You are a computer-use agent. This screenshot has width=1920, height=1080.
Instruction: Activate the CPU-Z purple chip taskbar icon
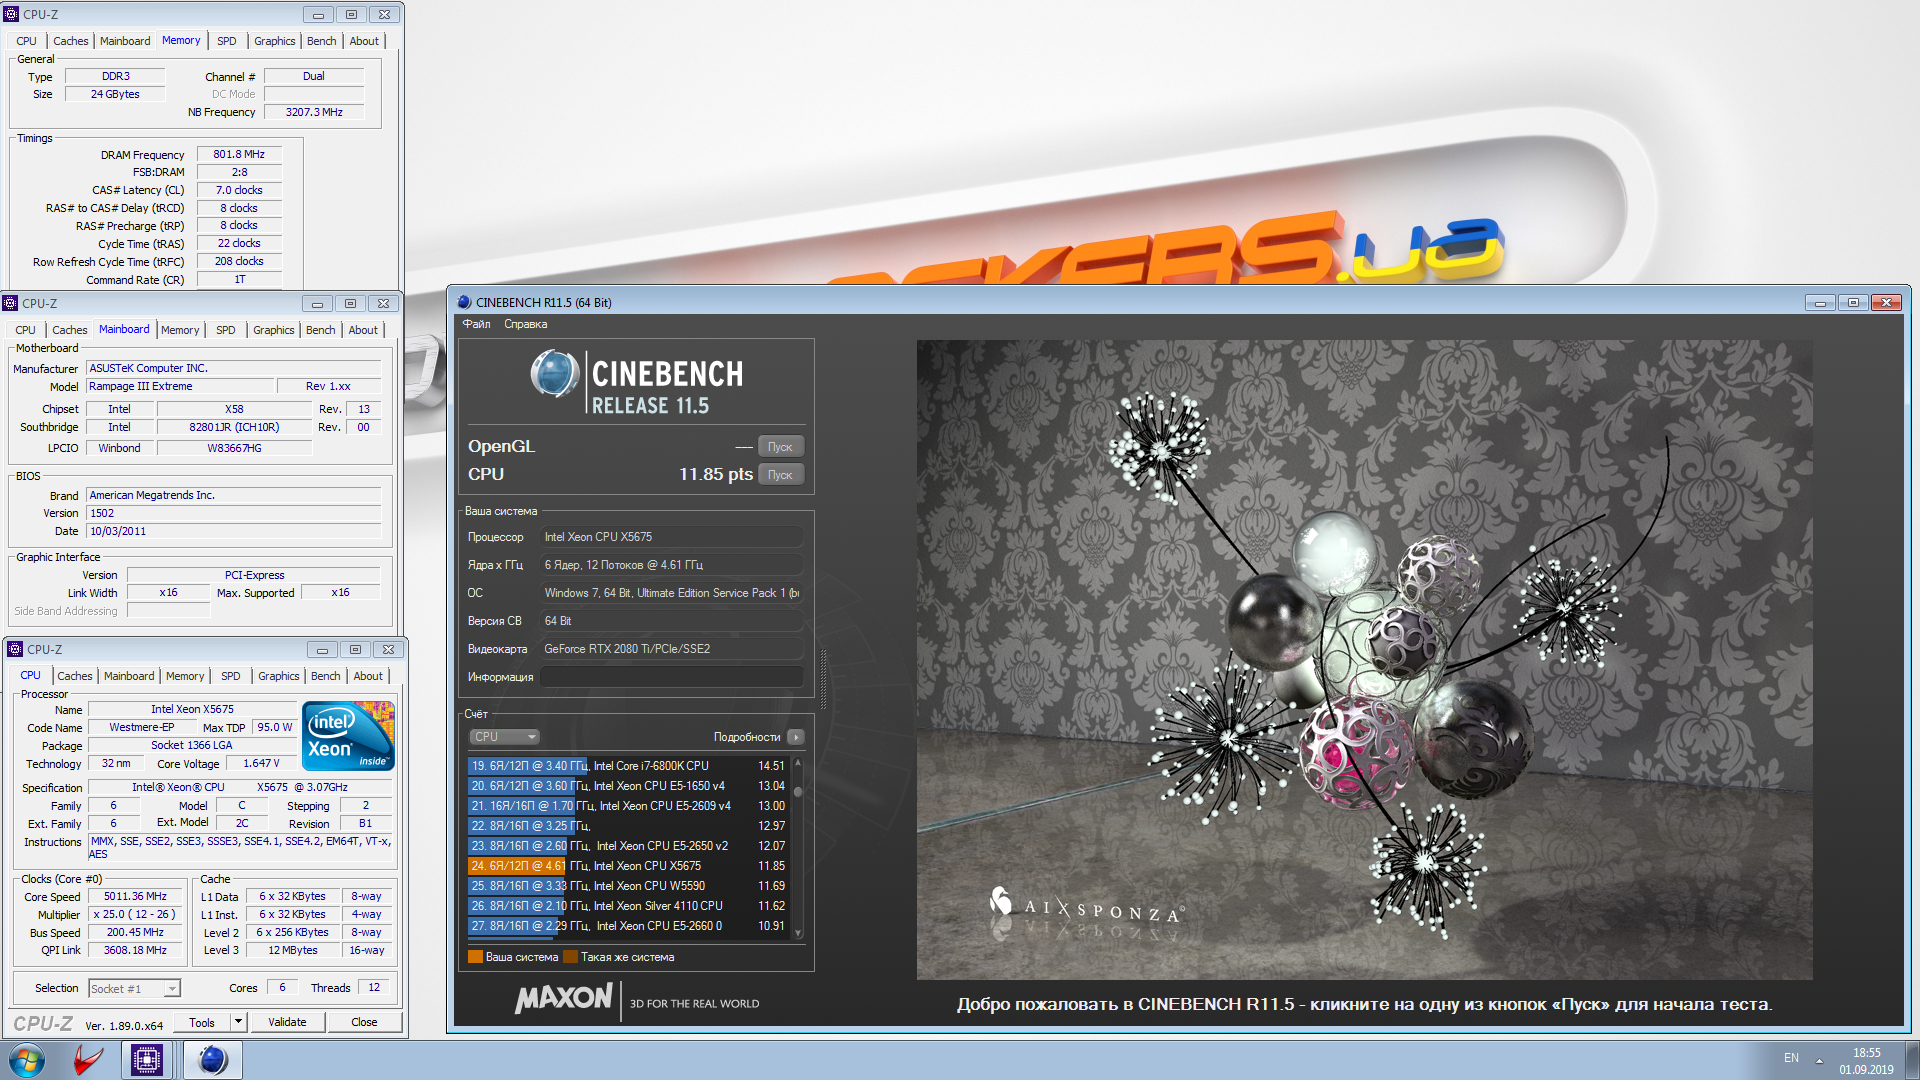(147, 1060)
